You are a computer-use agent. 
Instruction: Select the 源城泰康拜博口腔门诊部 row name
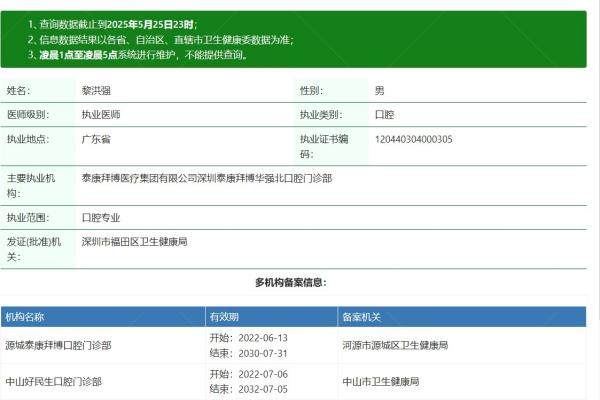tap(58, 346)
